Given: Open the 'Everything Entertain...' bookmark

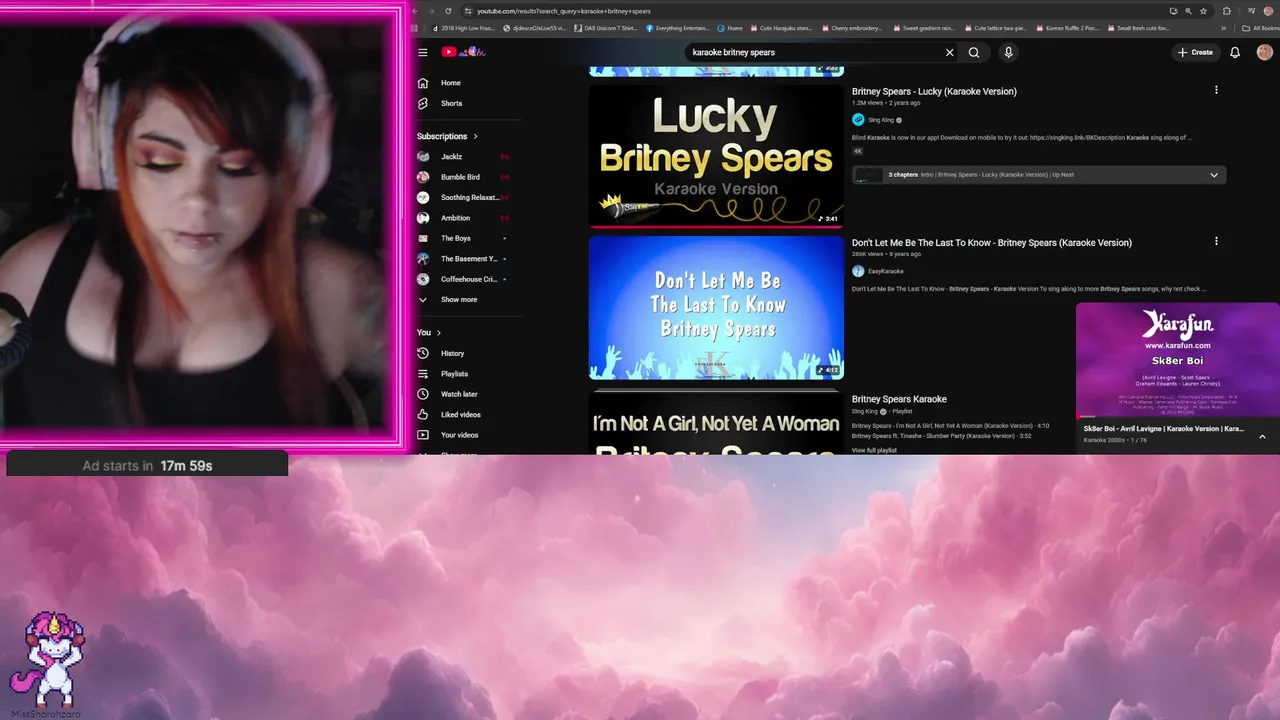Looking at the screenshot, I should tap(678, 28).
